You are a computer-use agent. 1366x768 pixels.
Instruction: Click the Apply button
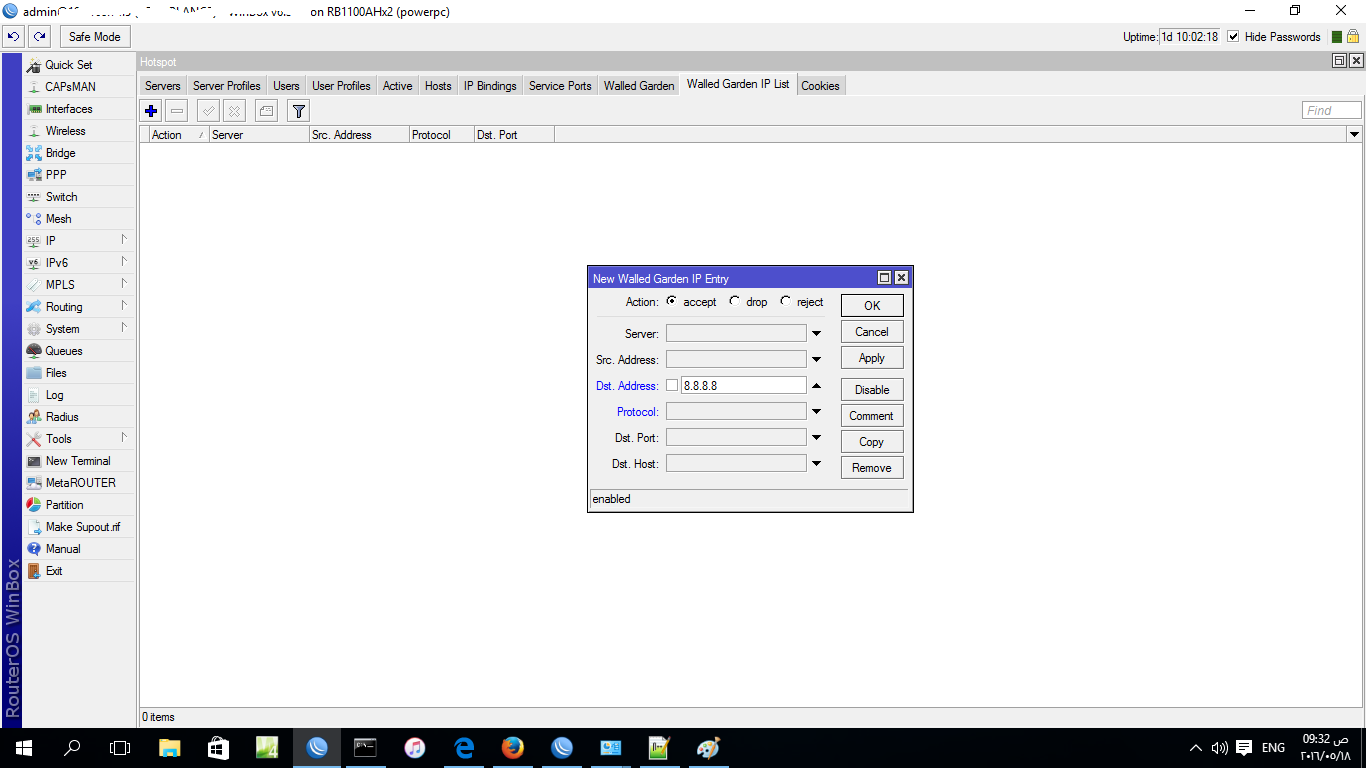click(872, 358)
